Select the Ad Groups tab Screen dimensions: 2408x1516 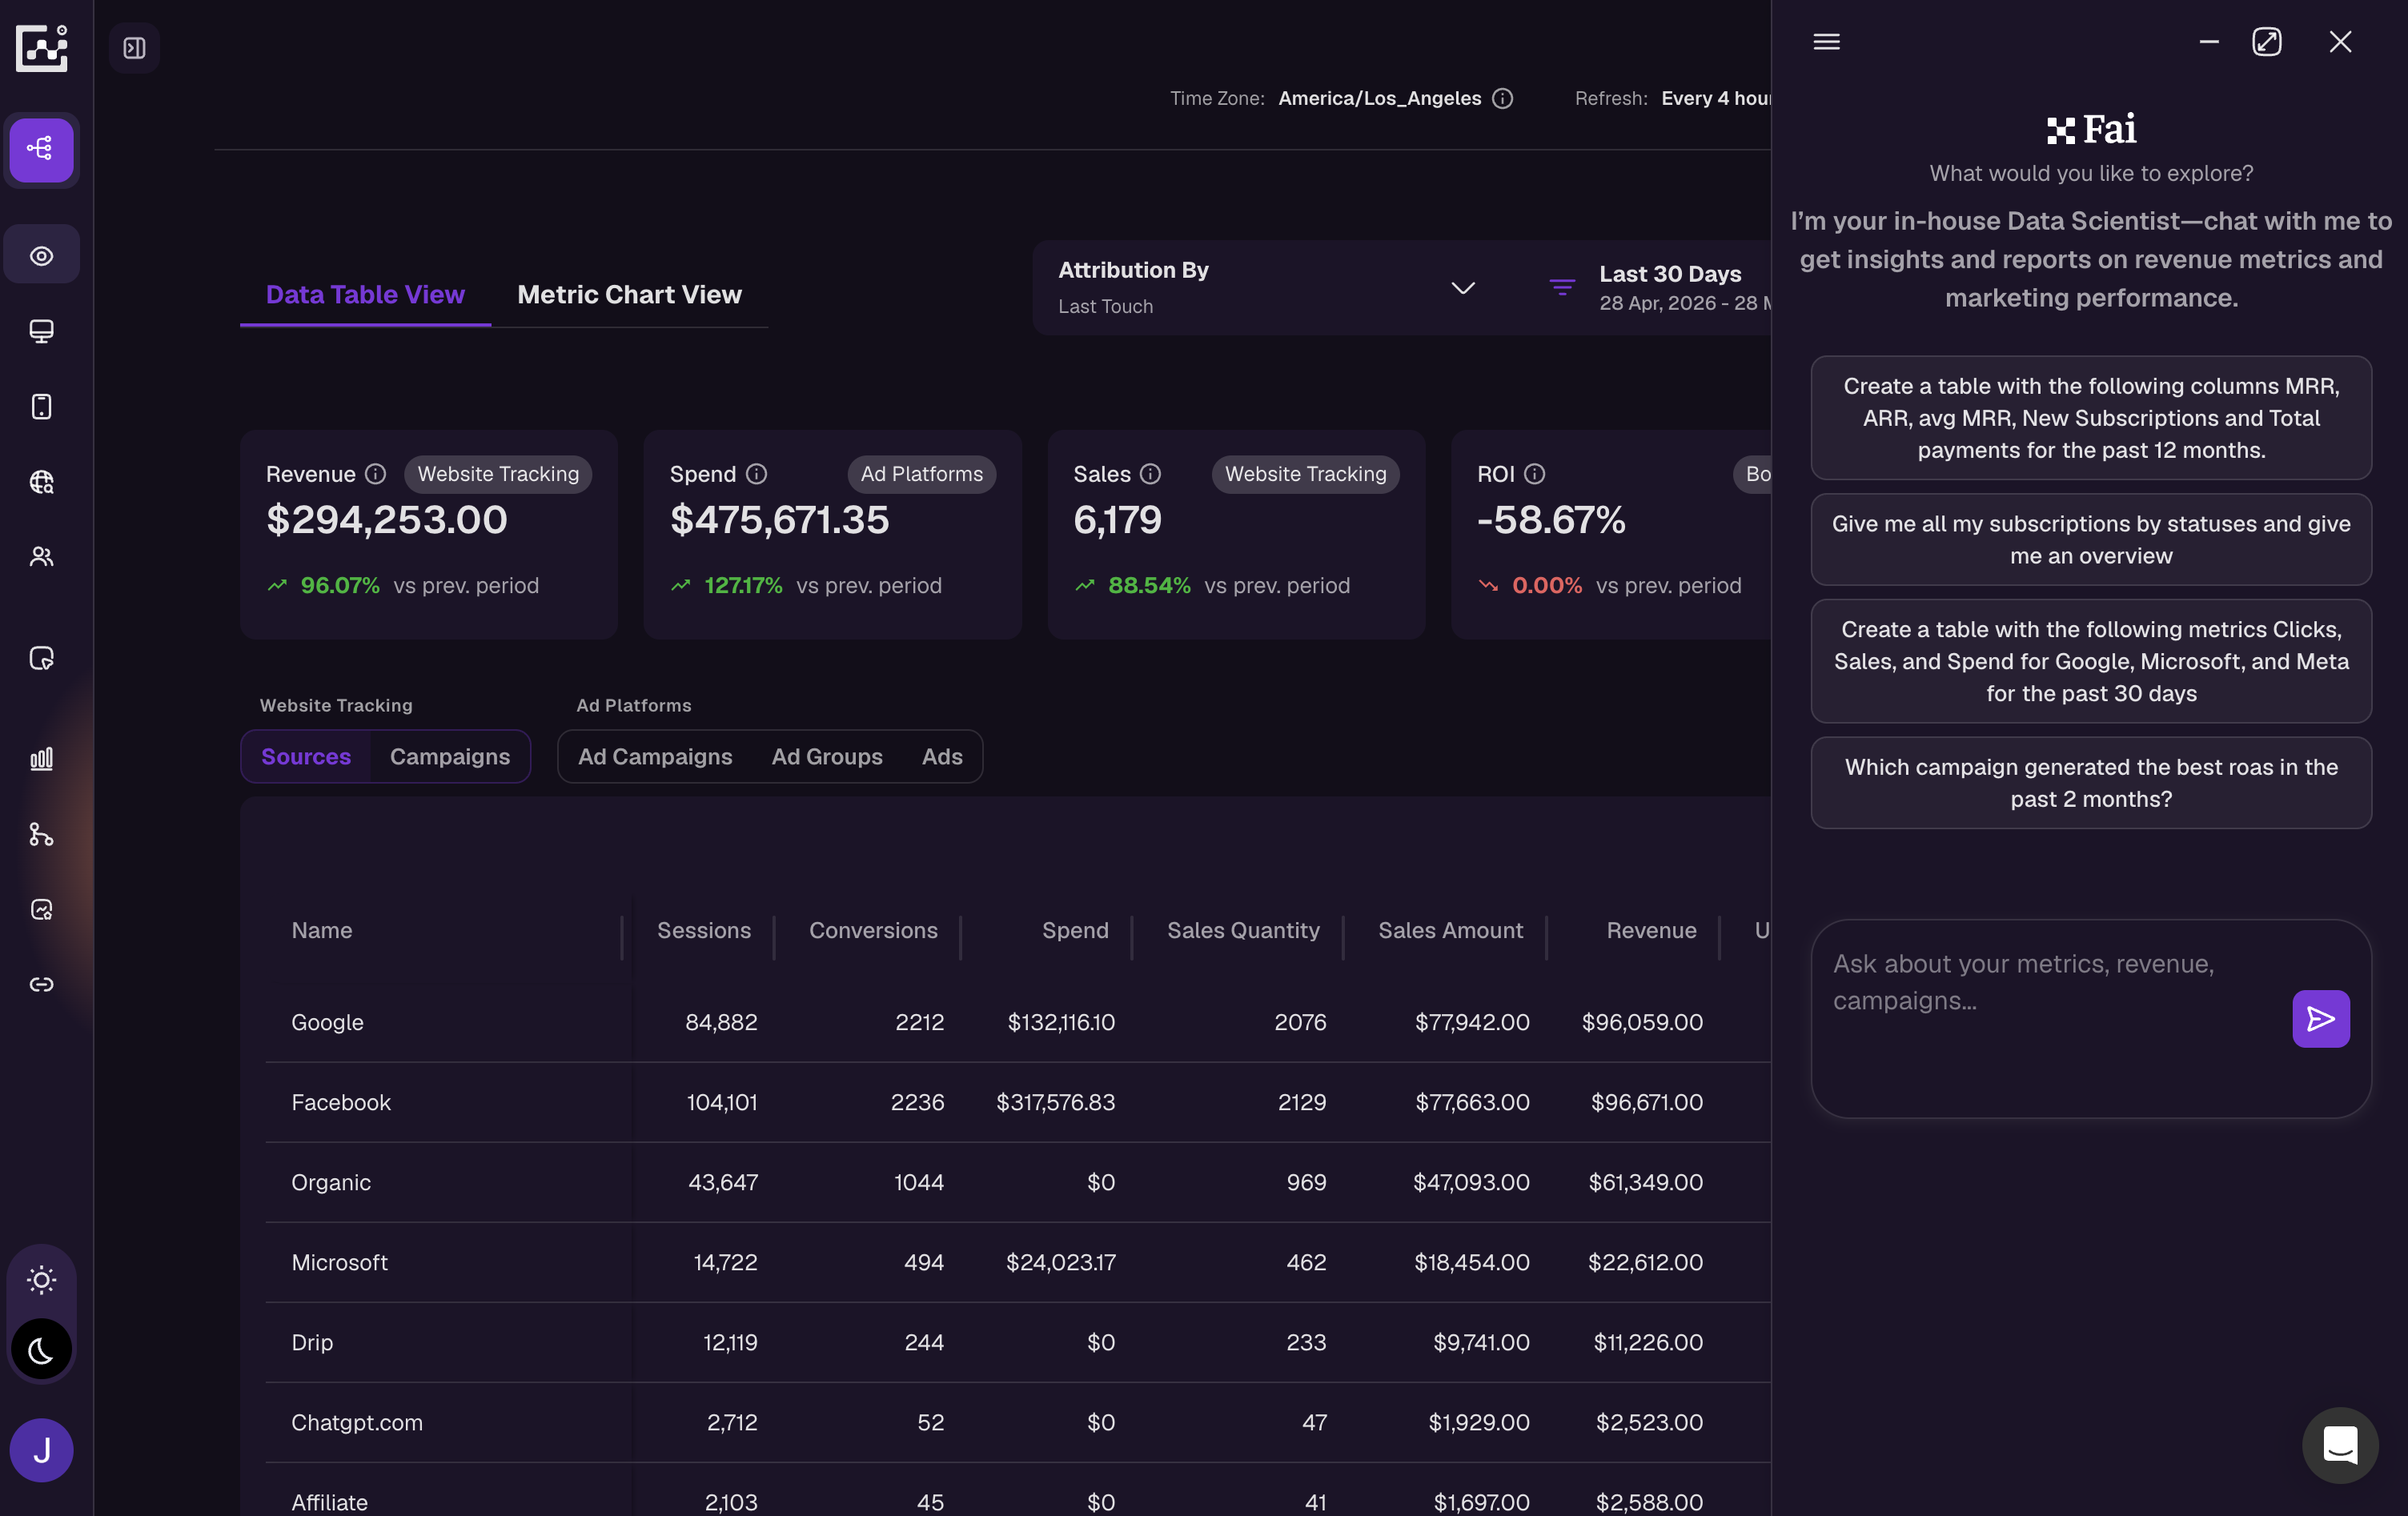pyautogui.click(x=827, y=756)
